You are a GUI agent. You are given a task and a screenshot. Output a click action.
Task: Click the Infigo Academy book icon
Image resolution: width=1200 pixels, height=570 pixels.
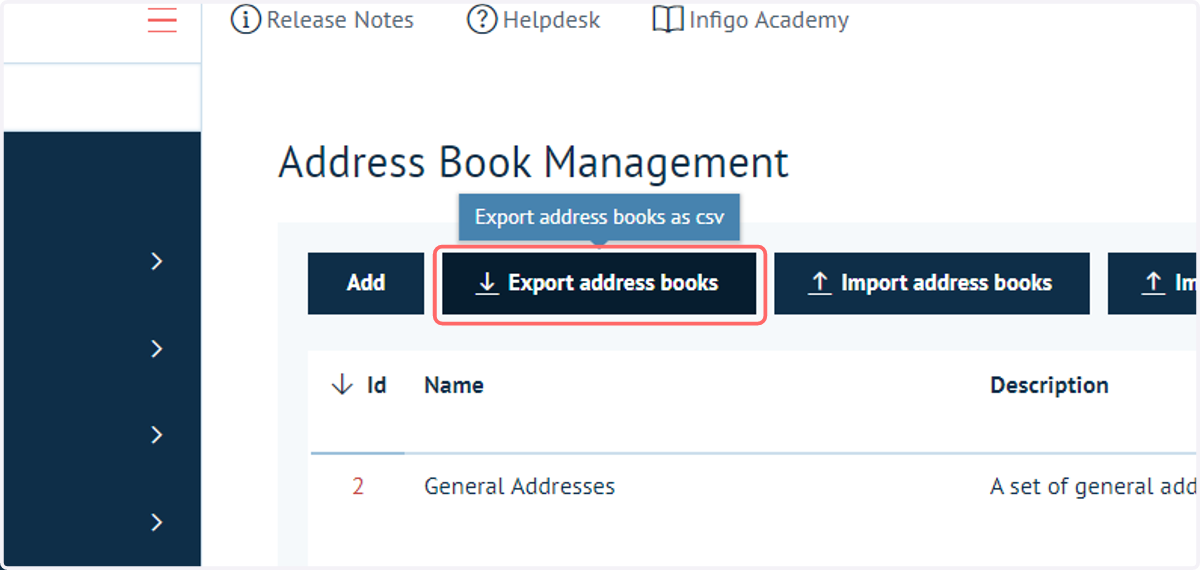tap(668, 20)
